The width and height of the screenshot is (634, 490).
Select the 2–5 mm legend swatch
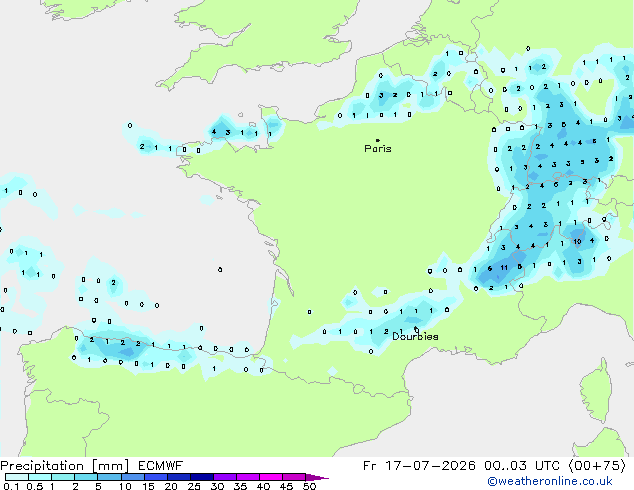coord(86,477)
